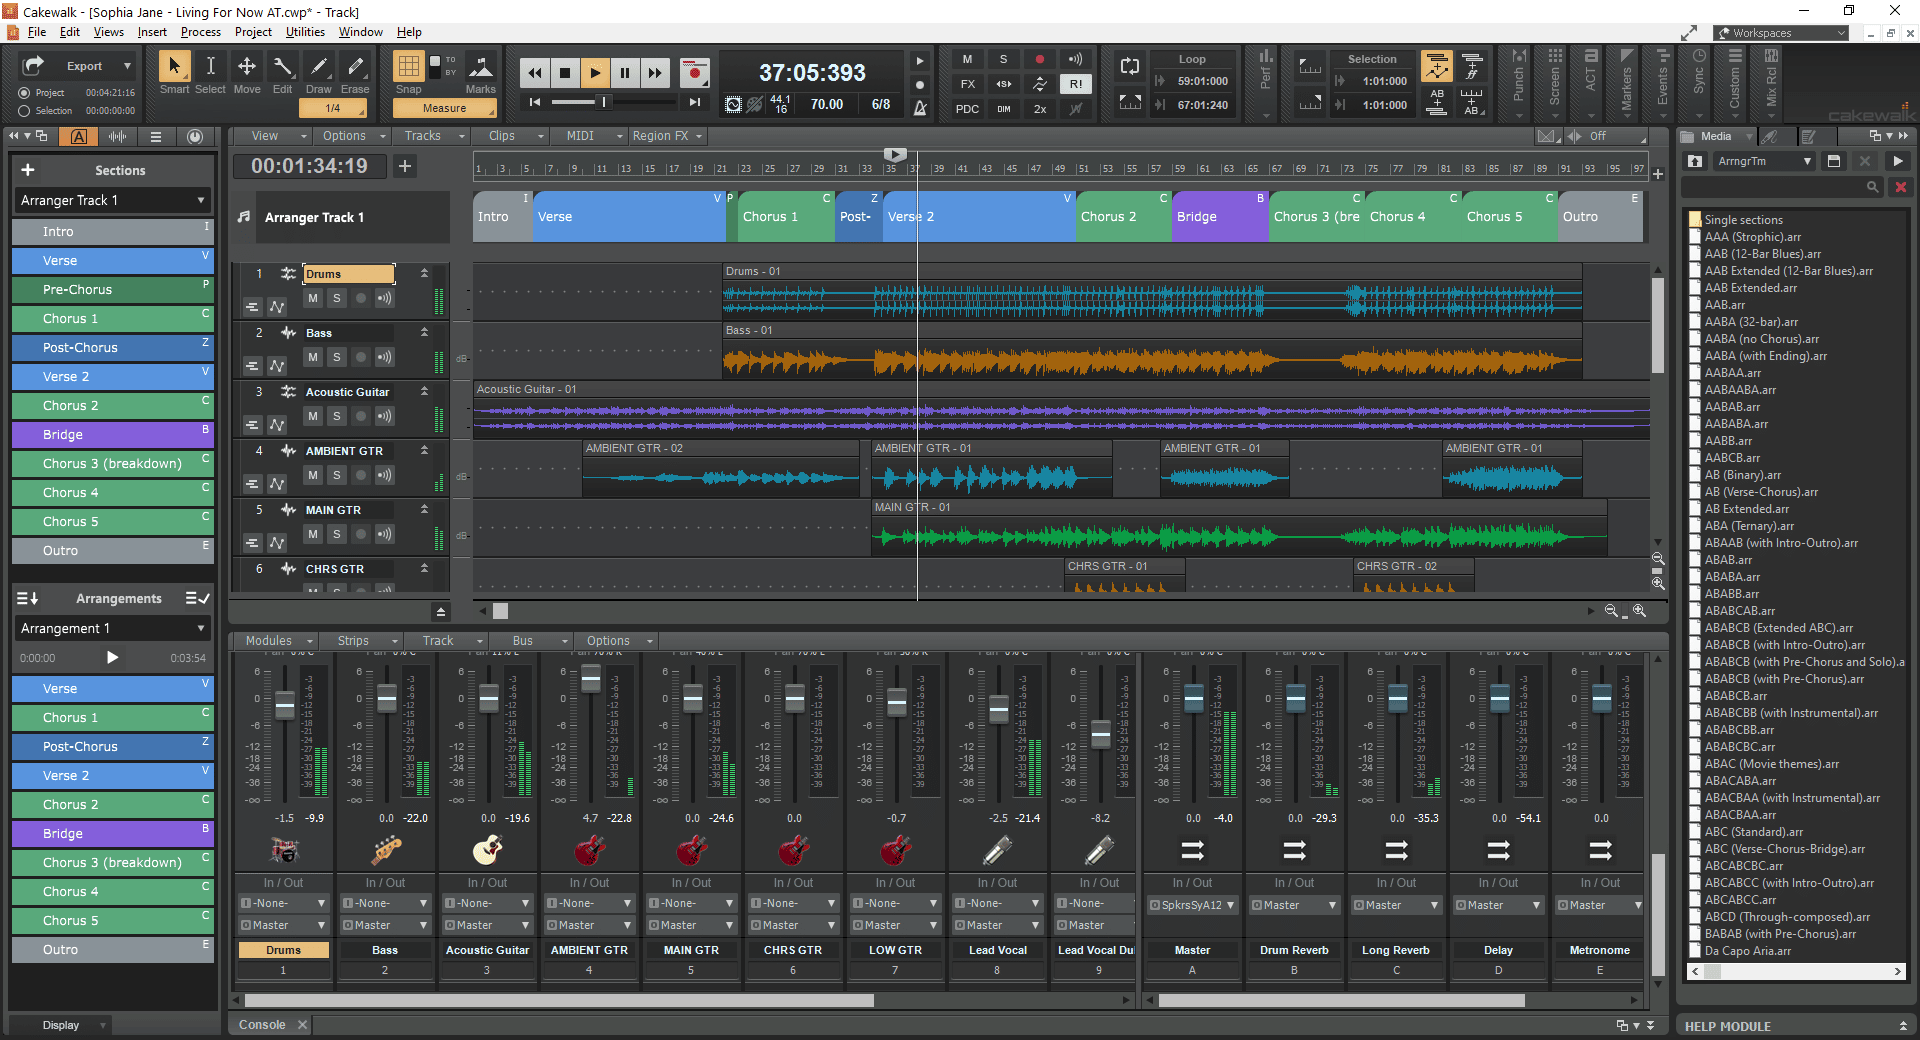This screenshot has width=1920, height=1040.
Task: Add track with plus button
Action: 405,166
